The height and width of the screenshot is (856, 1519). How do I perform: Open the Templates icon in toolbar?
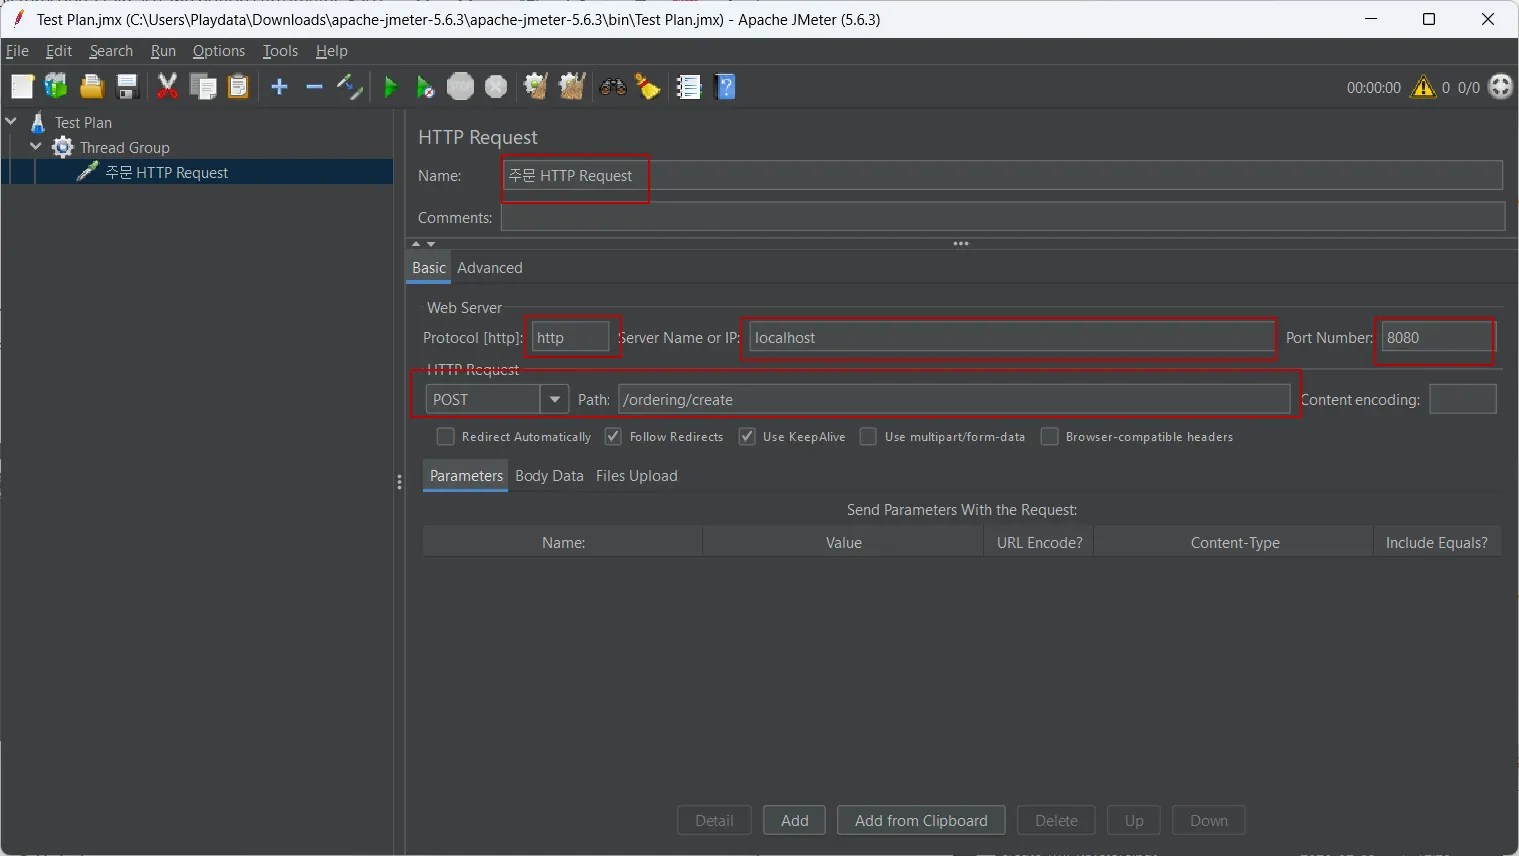[56, 87]
